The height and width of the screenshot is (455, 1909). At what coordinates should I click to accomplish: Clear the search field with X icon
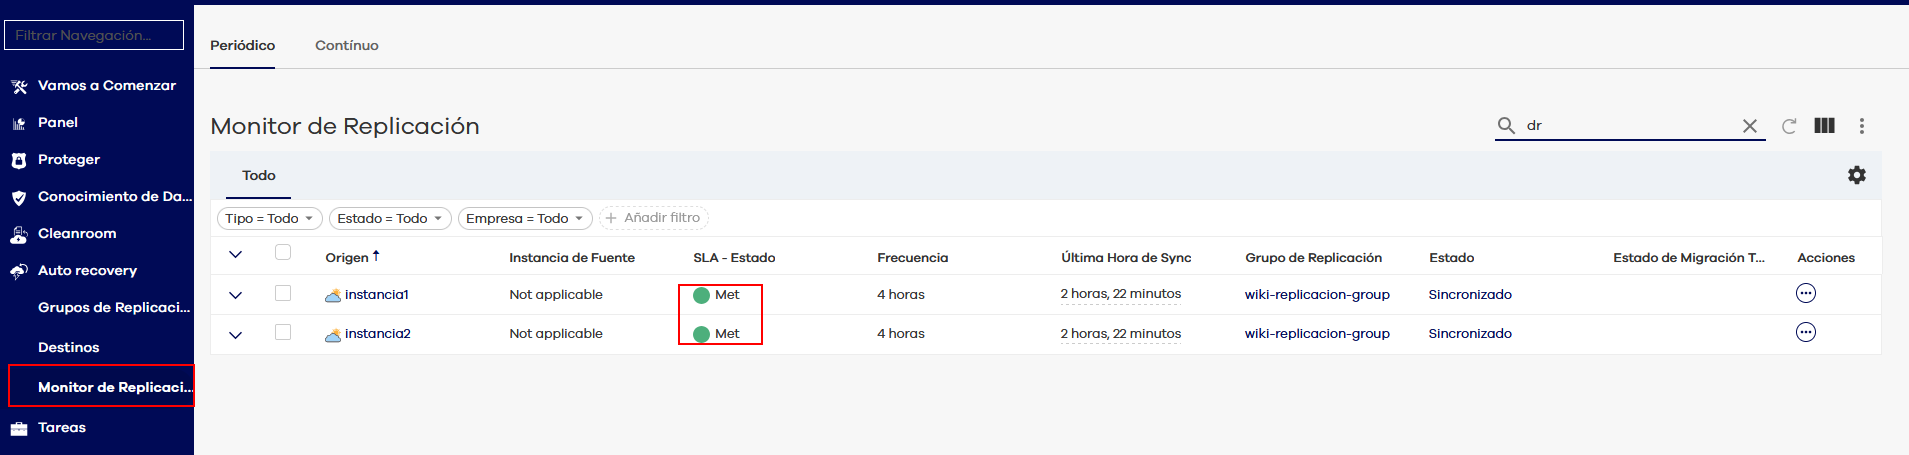1749,126
